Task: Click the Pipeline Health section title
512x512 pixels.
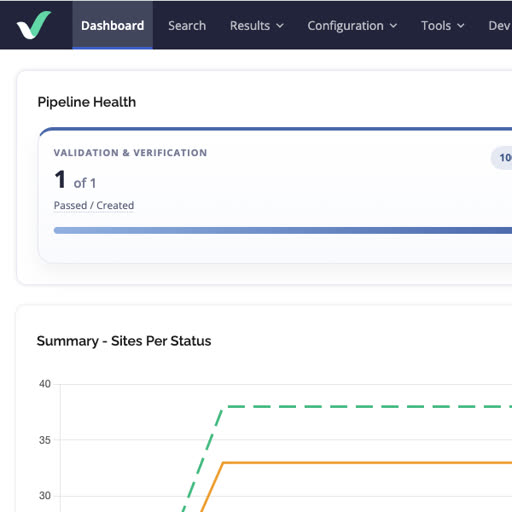Action: point(87,102)
